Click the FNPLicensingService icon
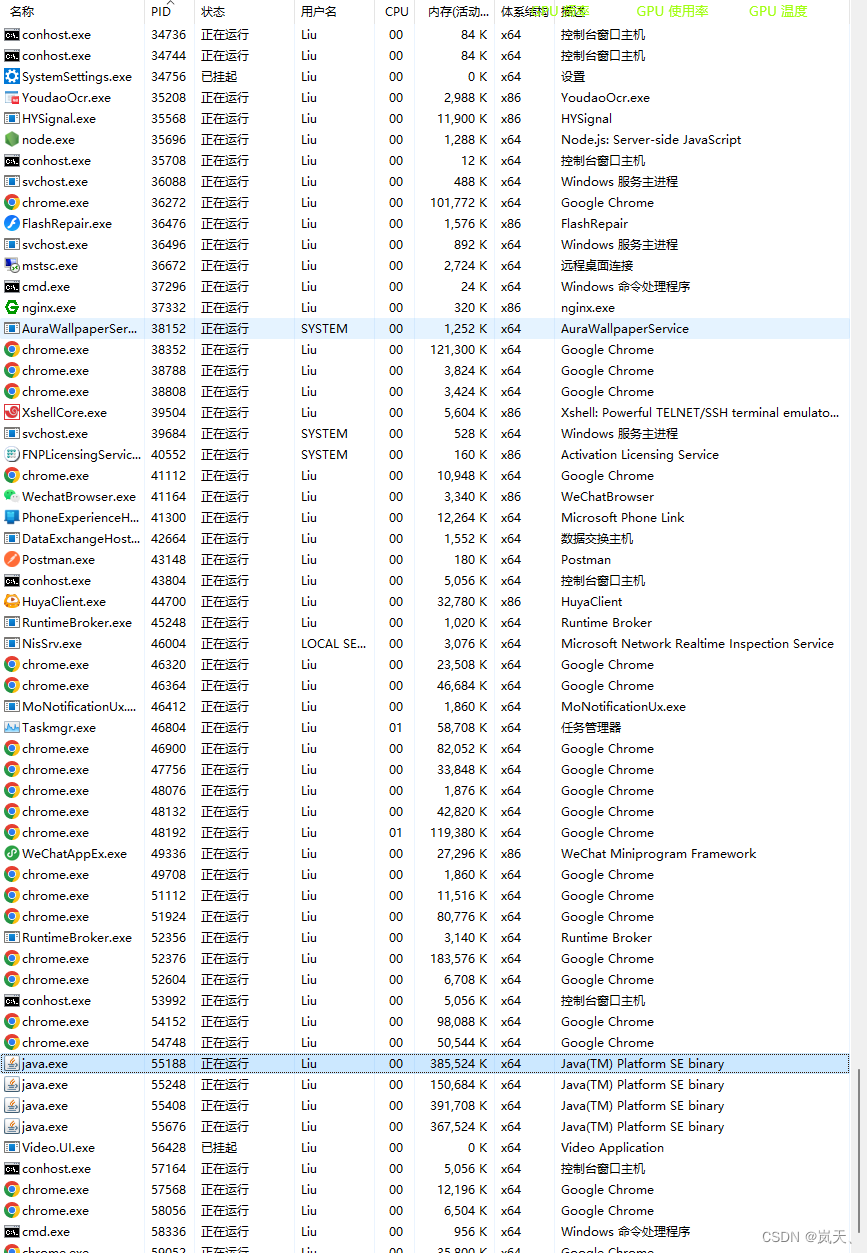The image size is (867, 1253). (12, 455)
